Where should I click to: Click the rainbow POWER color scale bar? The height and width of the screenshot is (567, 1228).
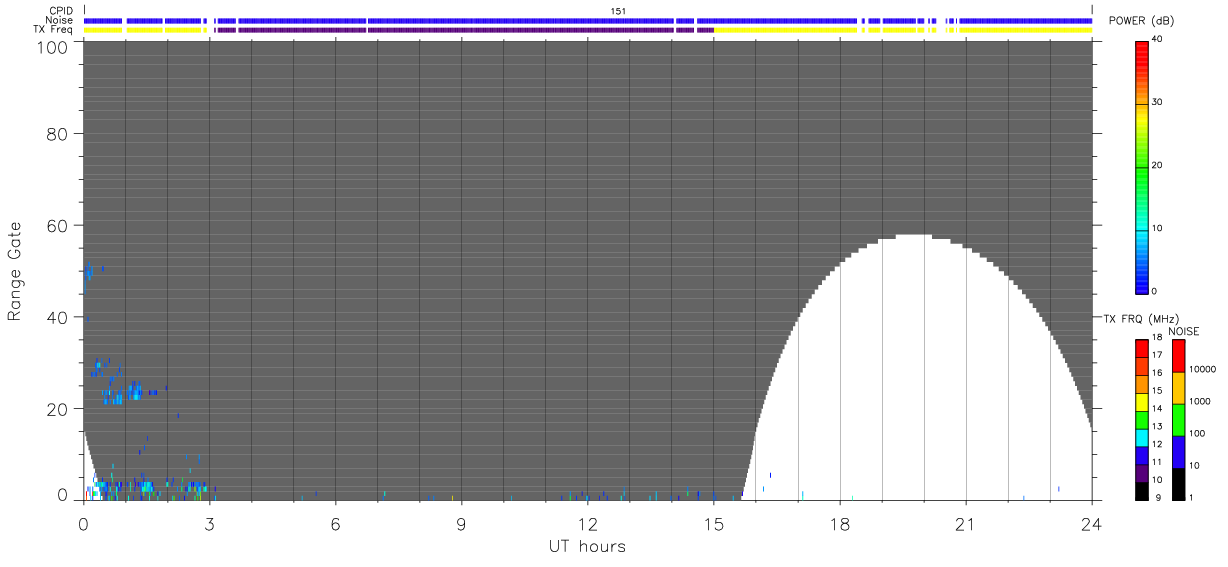coord(1141,166)
